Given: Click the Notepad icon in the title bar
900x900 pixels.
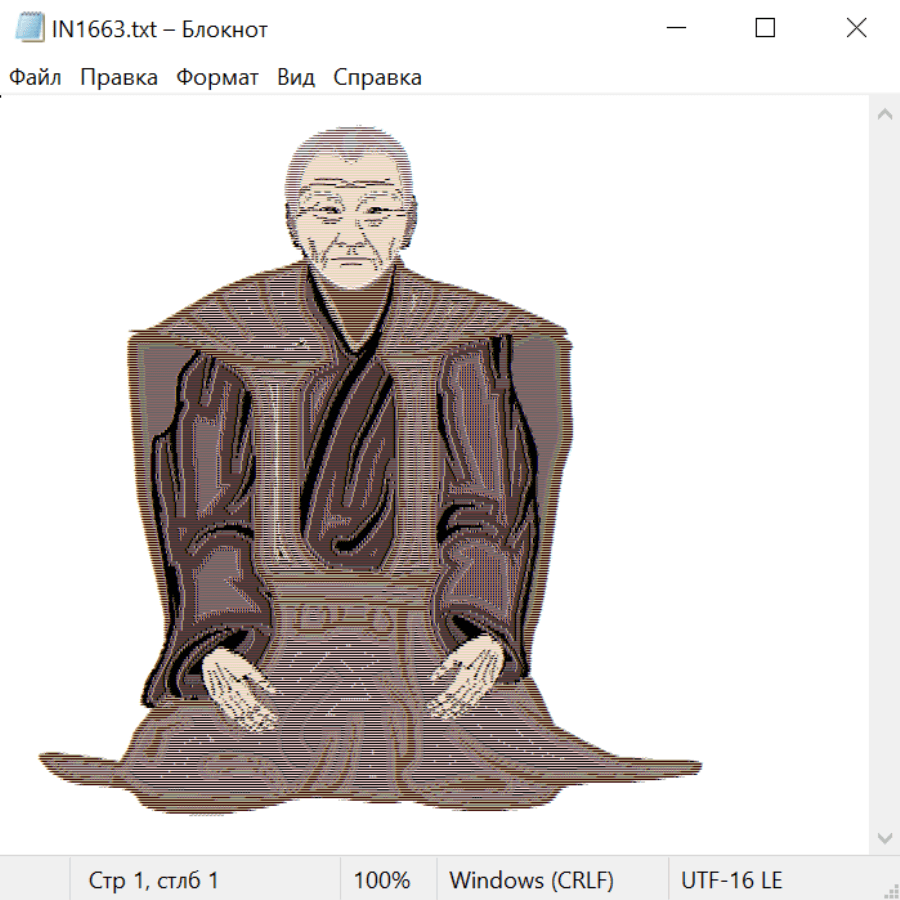Looking at the screenshot, I should pyautogui.click(x=30, y=29).
